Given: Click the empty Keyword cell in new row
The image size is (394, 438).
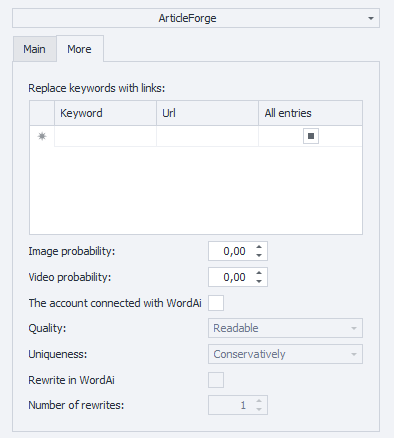Looking at the screenshot, I should 105,136.
